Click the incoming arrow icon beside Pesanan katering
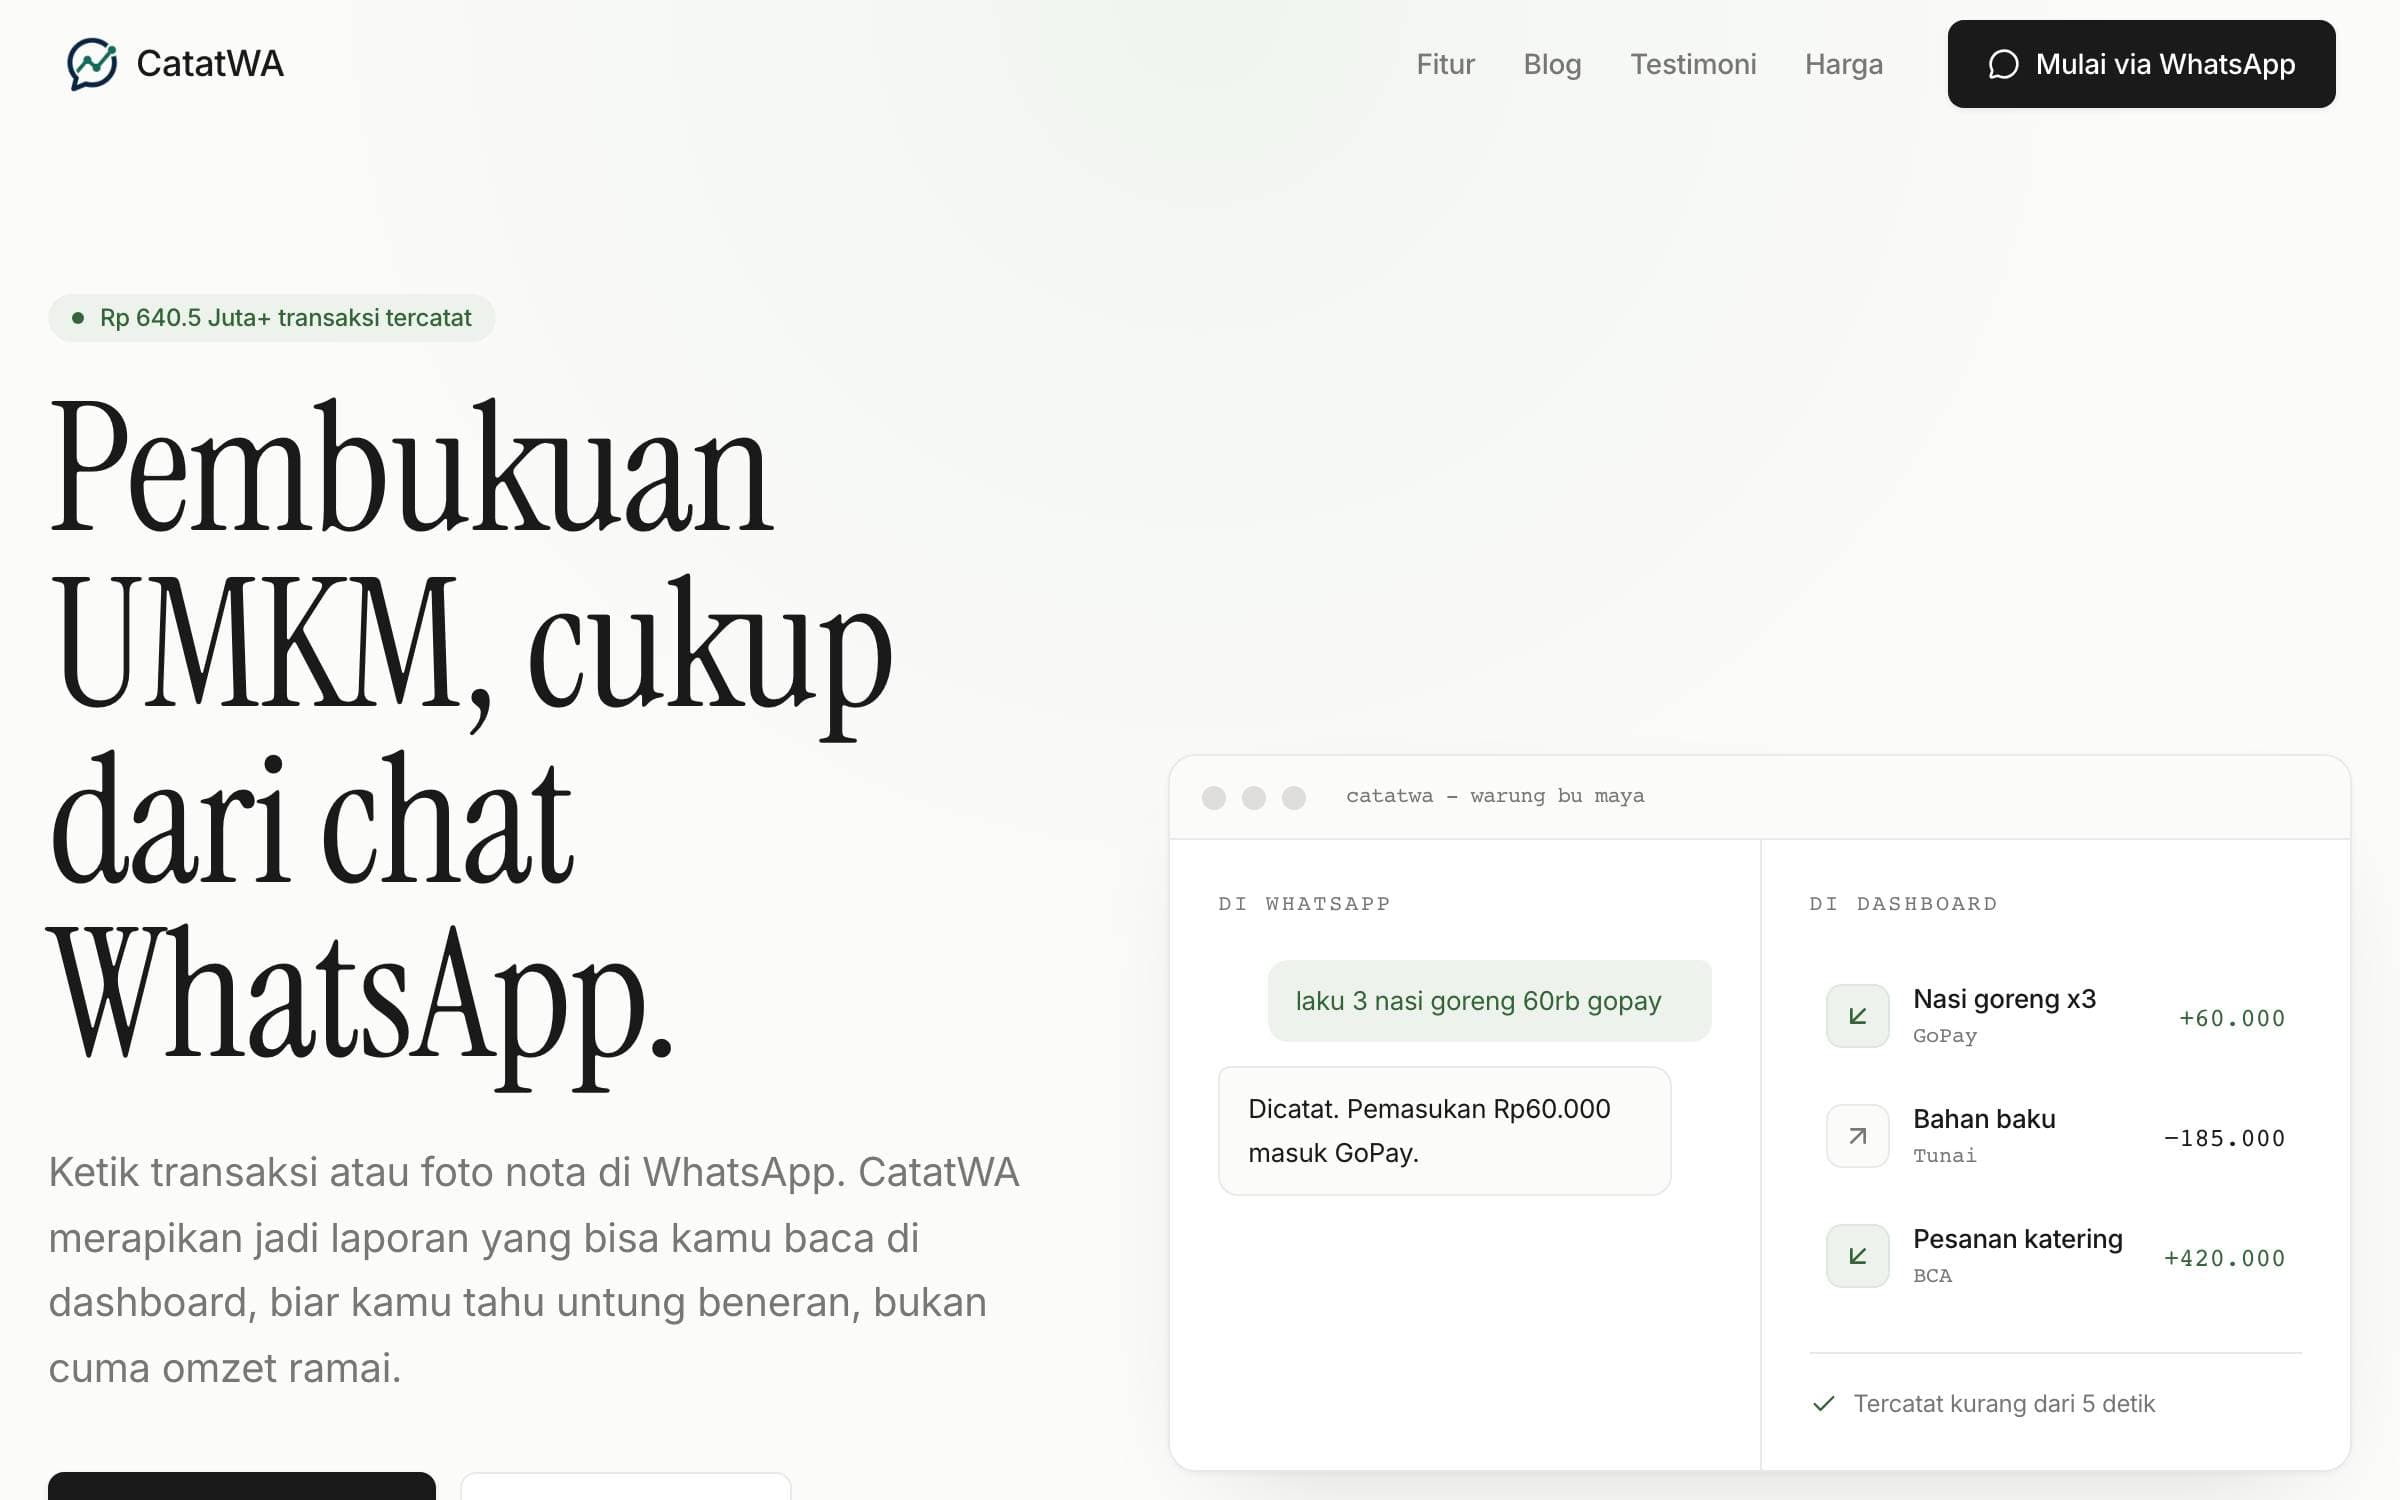The height and width of the screenshot is (1500, 2400). pos(1857,1256)
